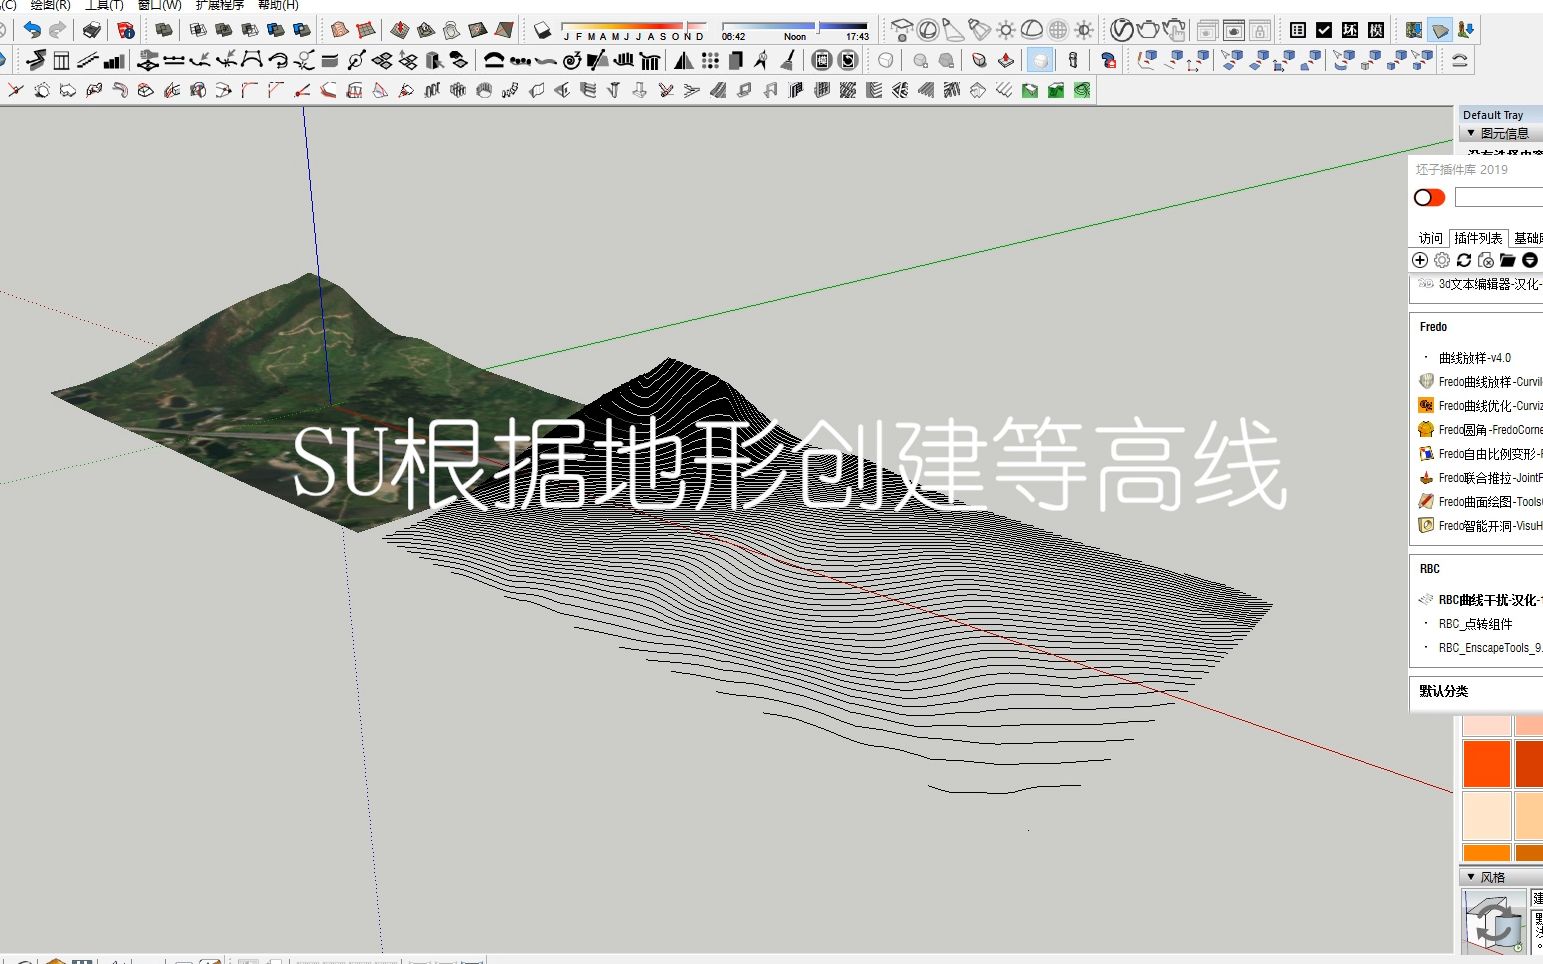Expand the 默认分类 section
Image resolution: width=1543 pixels, height=964 pixels.
pyautogui.click(x=1444, y=691)
